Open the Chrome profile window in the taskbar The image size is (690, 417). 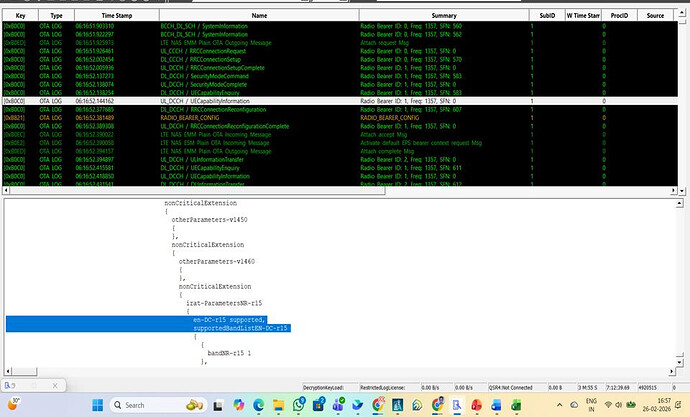click(437, 405)
